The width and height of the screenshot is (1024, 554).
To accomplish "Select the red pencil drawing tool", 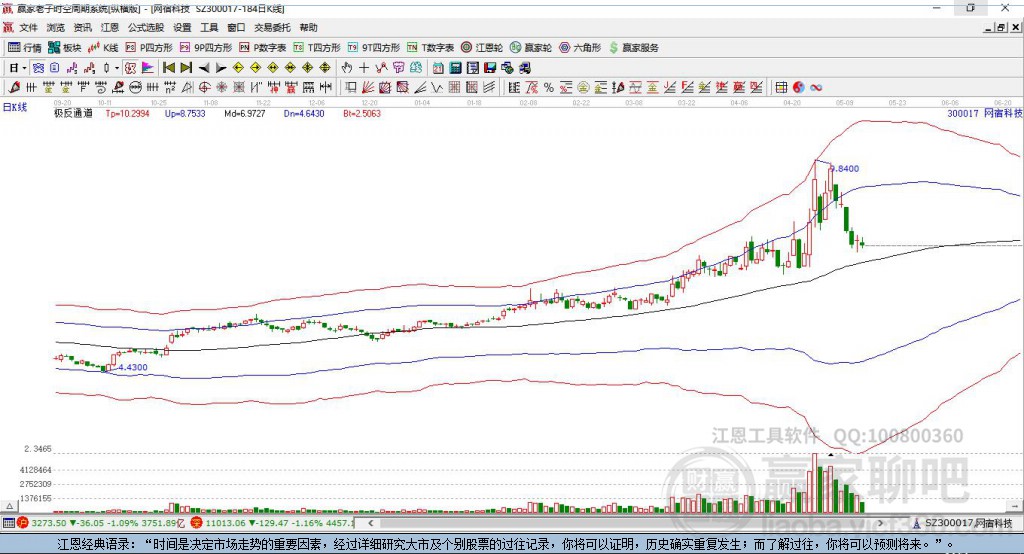I will (14, 88).
